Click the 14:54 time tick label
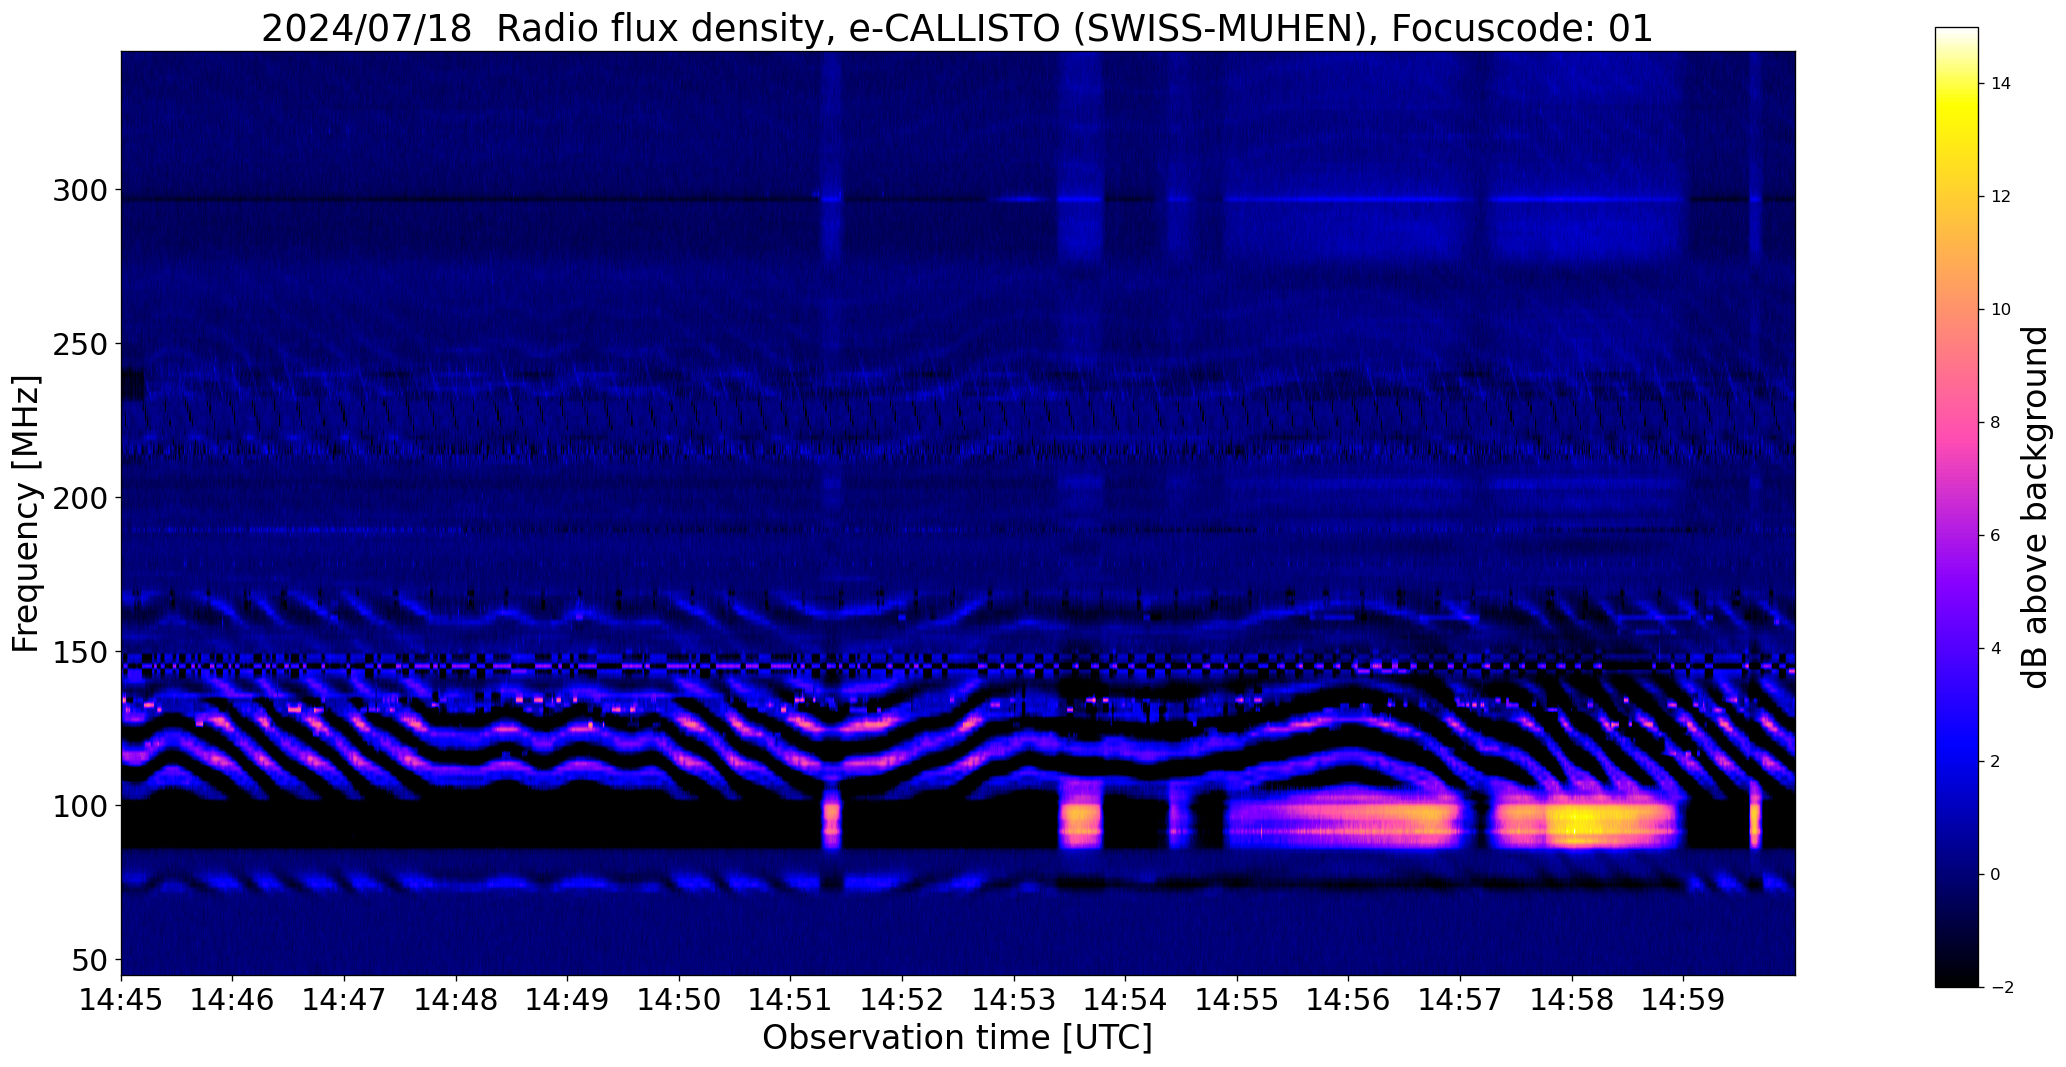Image resolution: width=2066 pixels, height=1067 pixels. [x=1126, y=999]
